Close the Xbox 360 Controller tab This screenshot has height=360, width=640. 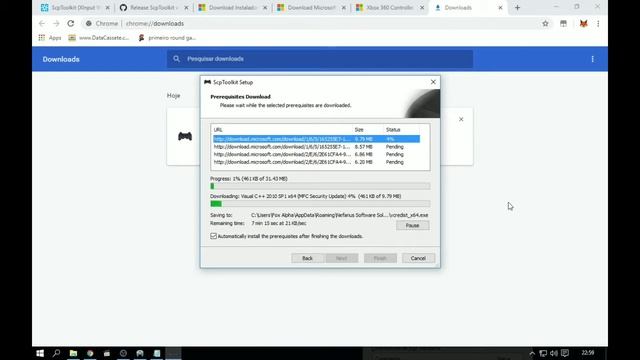(422, 8)
